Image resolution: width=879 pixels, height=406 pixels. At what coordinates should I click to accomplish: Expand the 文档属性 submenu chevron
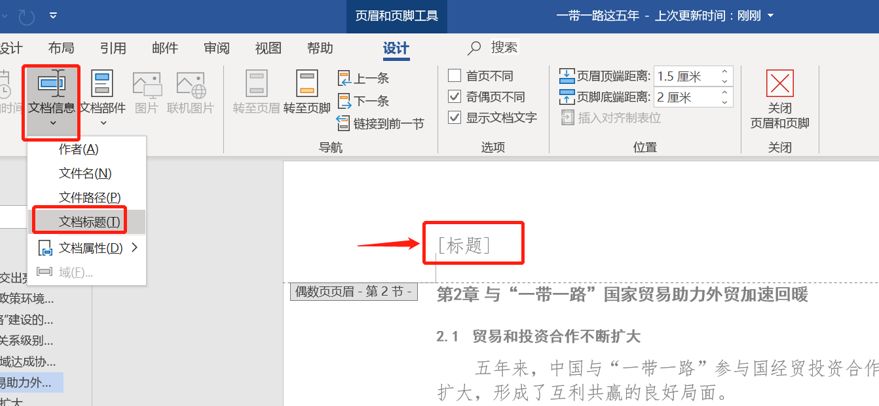[134, 247]
